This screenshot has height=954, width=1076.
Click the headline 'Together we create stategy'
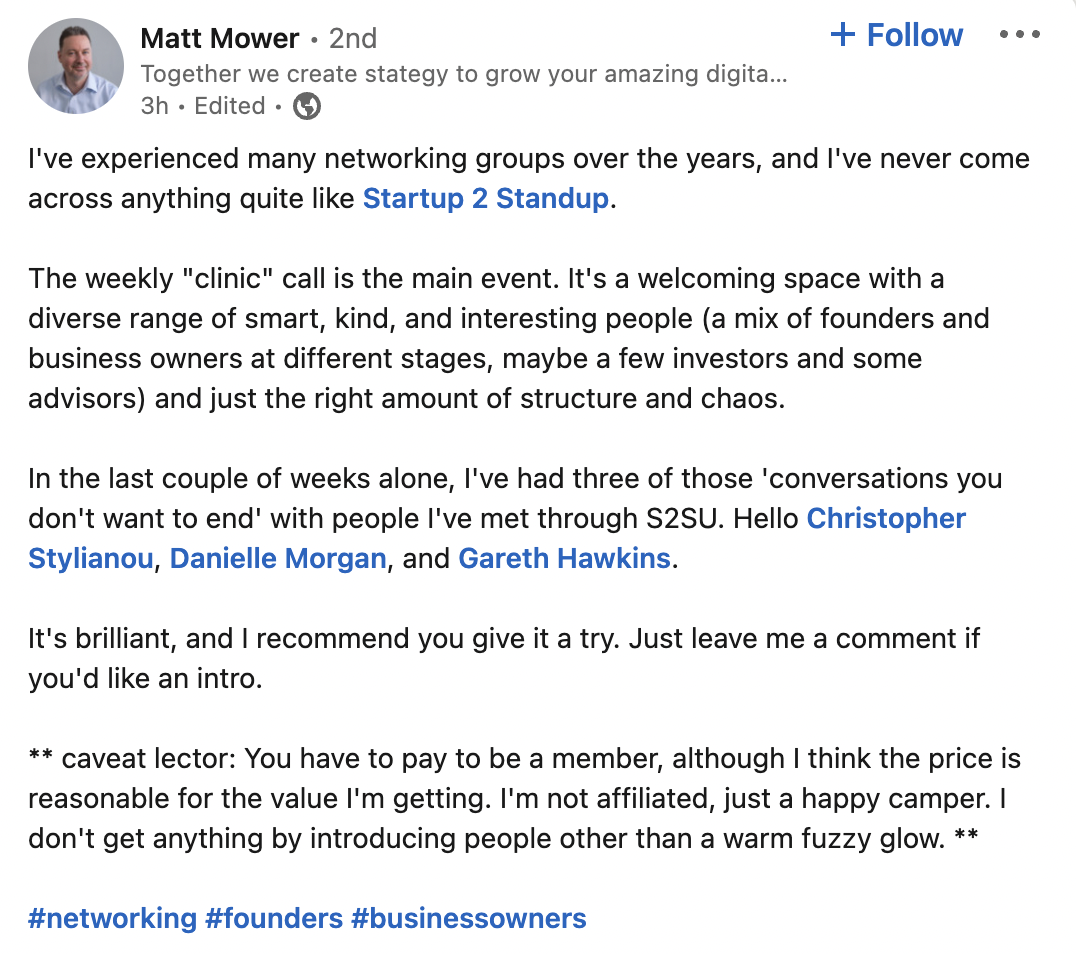point(464,73)
